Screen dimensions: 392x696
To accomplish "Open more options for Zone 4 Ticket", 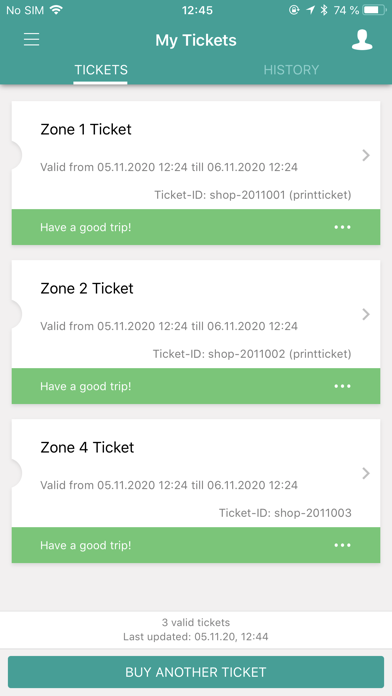I will click(342, 545).
